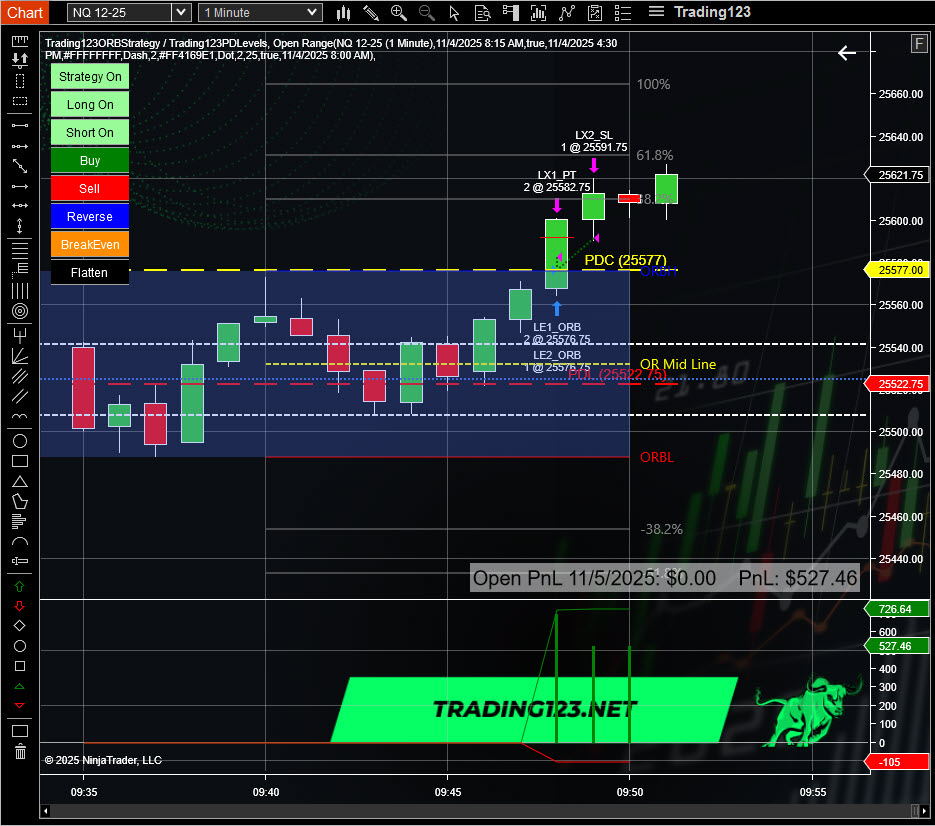Viewport: 935px width, 826px height.
Task: Select the pencil Draw tool in toolbar
Action: [x=370, y=12]
